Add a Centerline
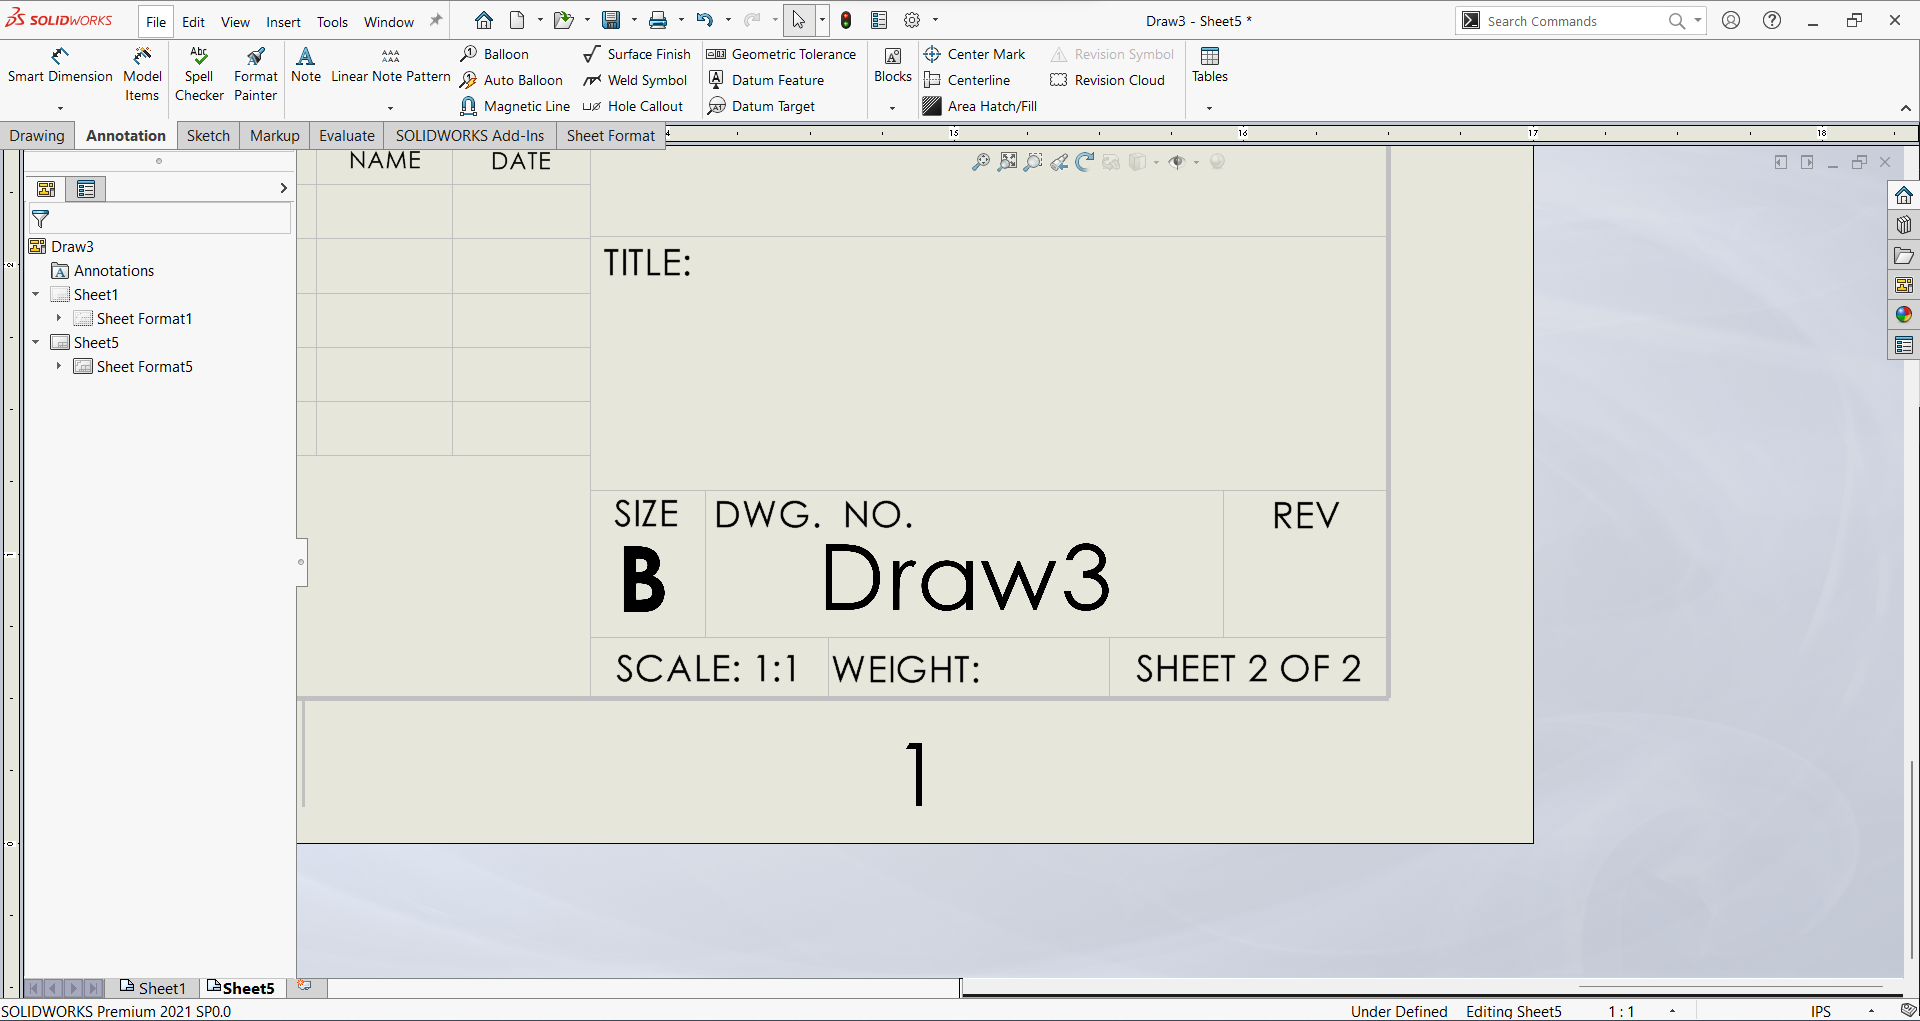 point(967,80)
